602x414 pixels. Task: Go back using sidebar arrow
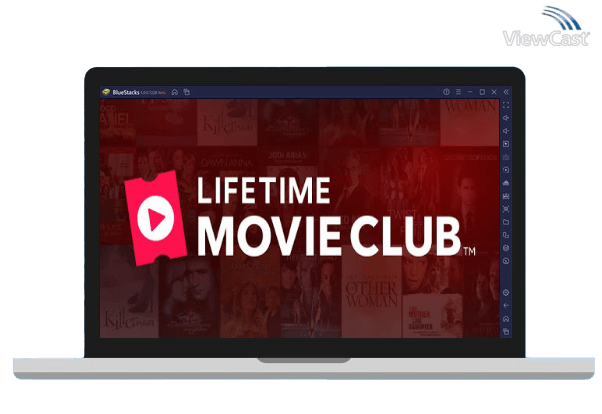pyautogui.click(x=506, y=306)
